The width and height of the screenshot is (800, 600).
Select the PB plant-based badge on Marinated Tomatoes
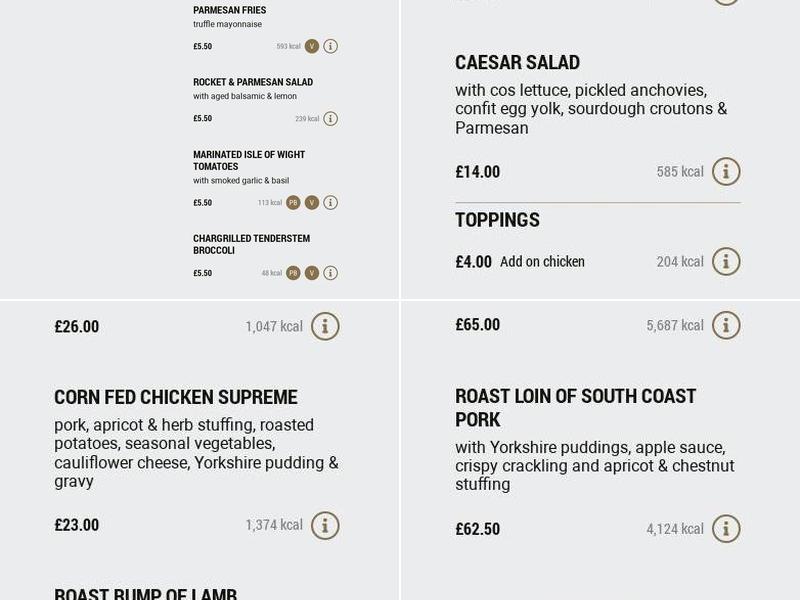coord(291,203)
